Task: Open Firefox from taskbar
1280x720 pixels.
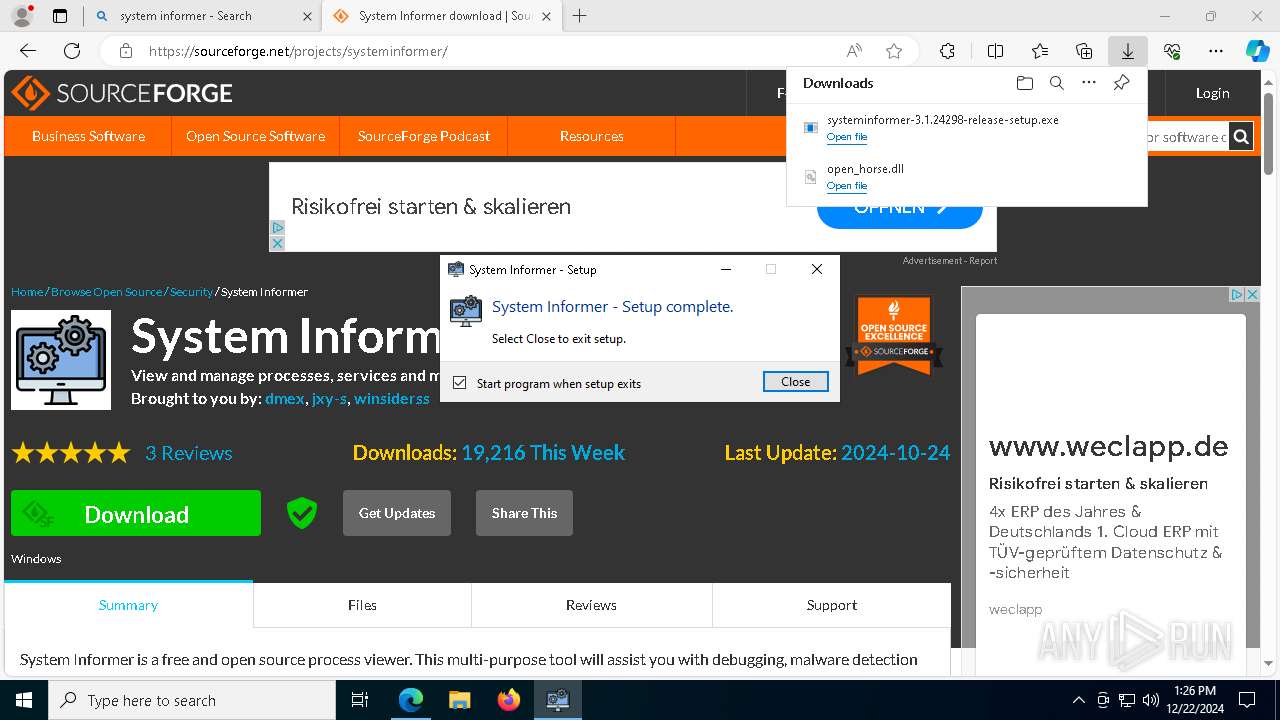Action: (509, 700)
